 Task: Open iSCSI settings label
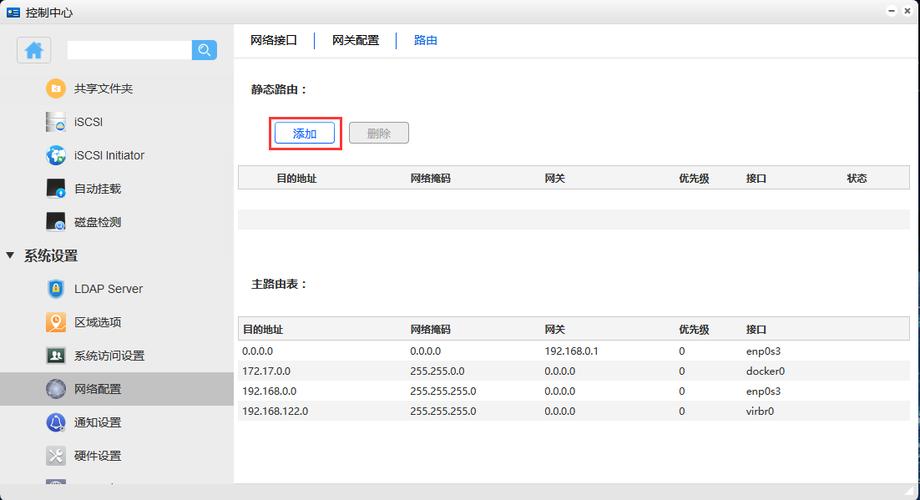point(89,122)
